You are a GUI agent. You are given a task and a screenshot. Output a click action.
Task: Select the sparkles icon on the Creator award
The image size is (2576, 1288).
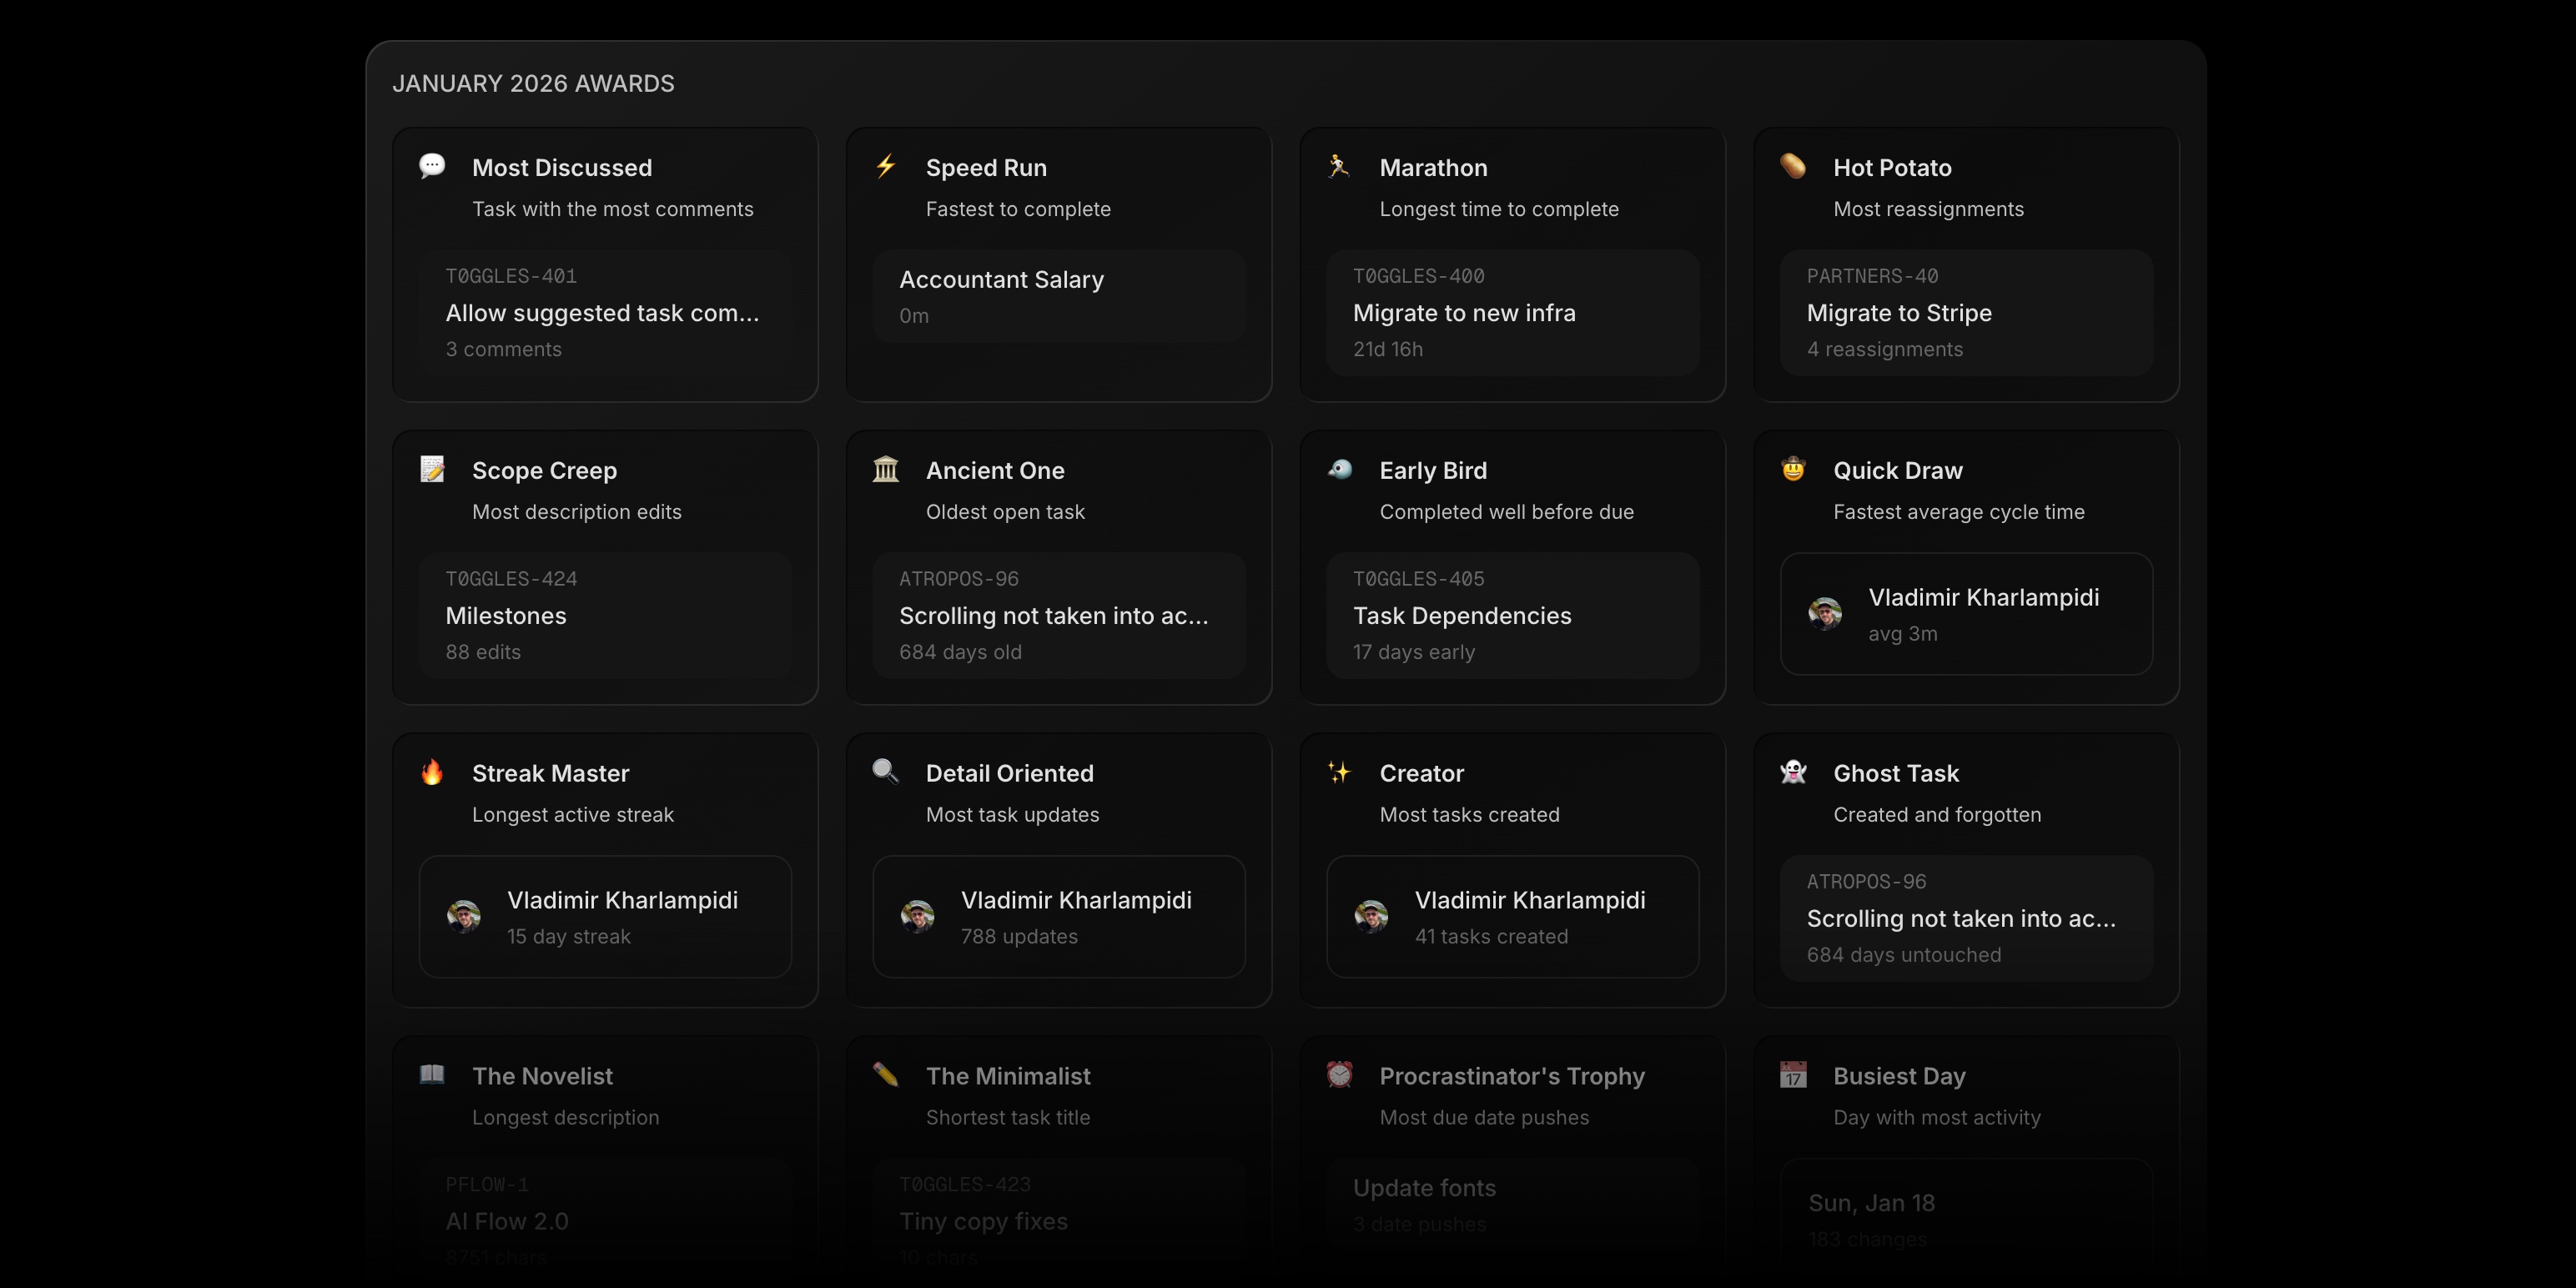(1340, 771)
